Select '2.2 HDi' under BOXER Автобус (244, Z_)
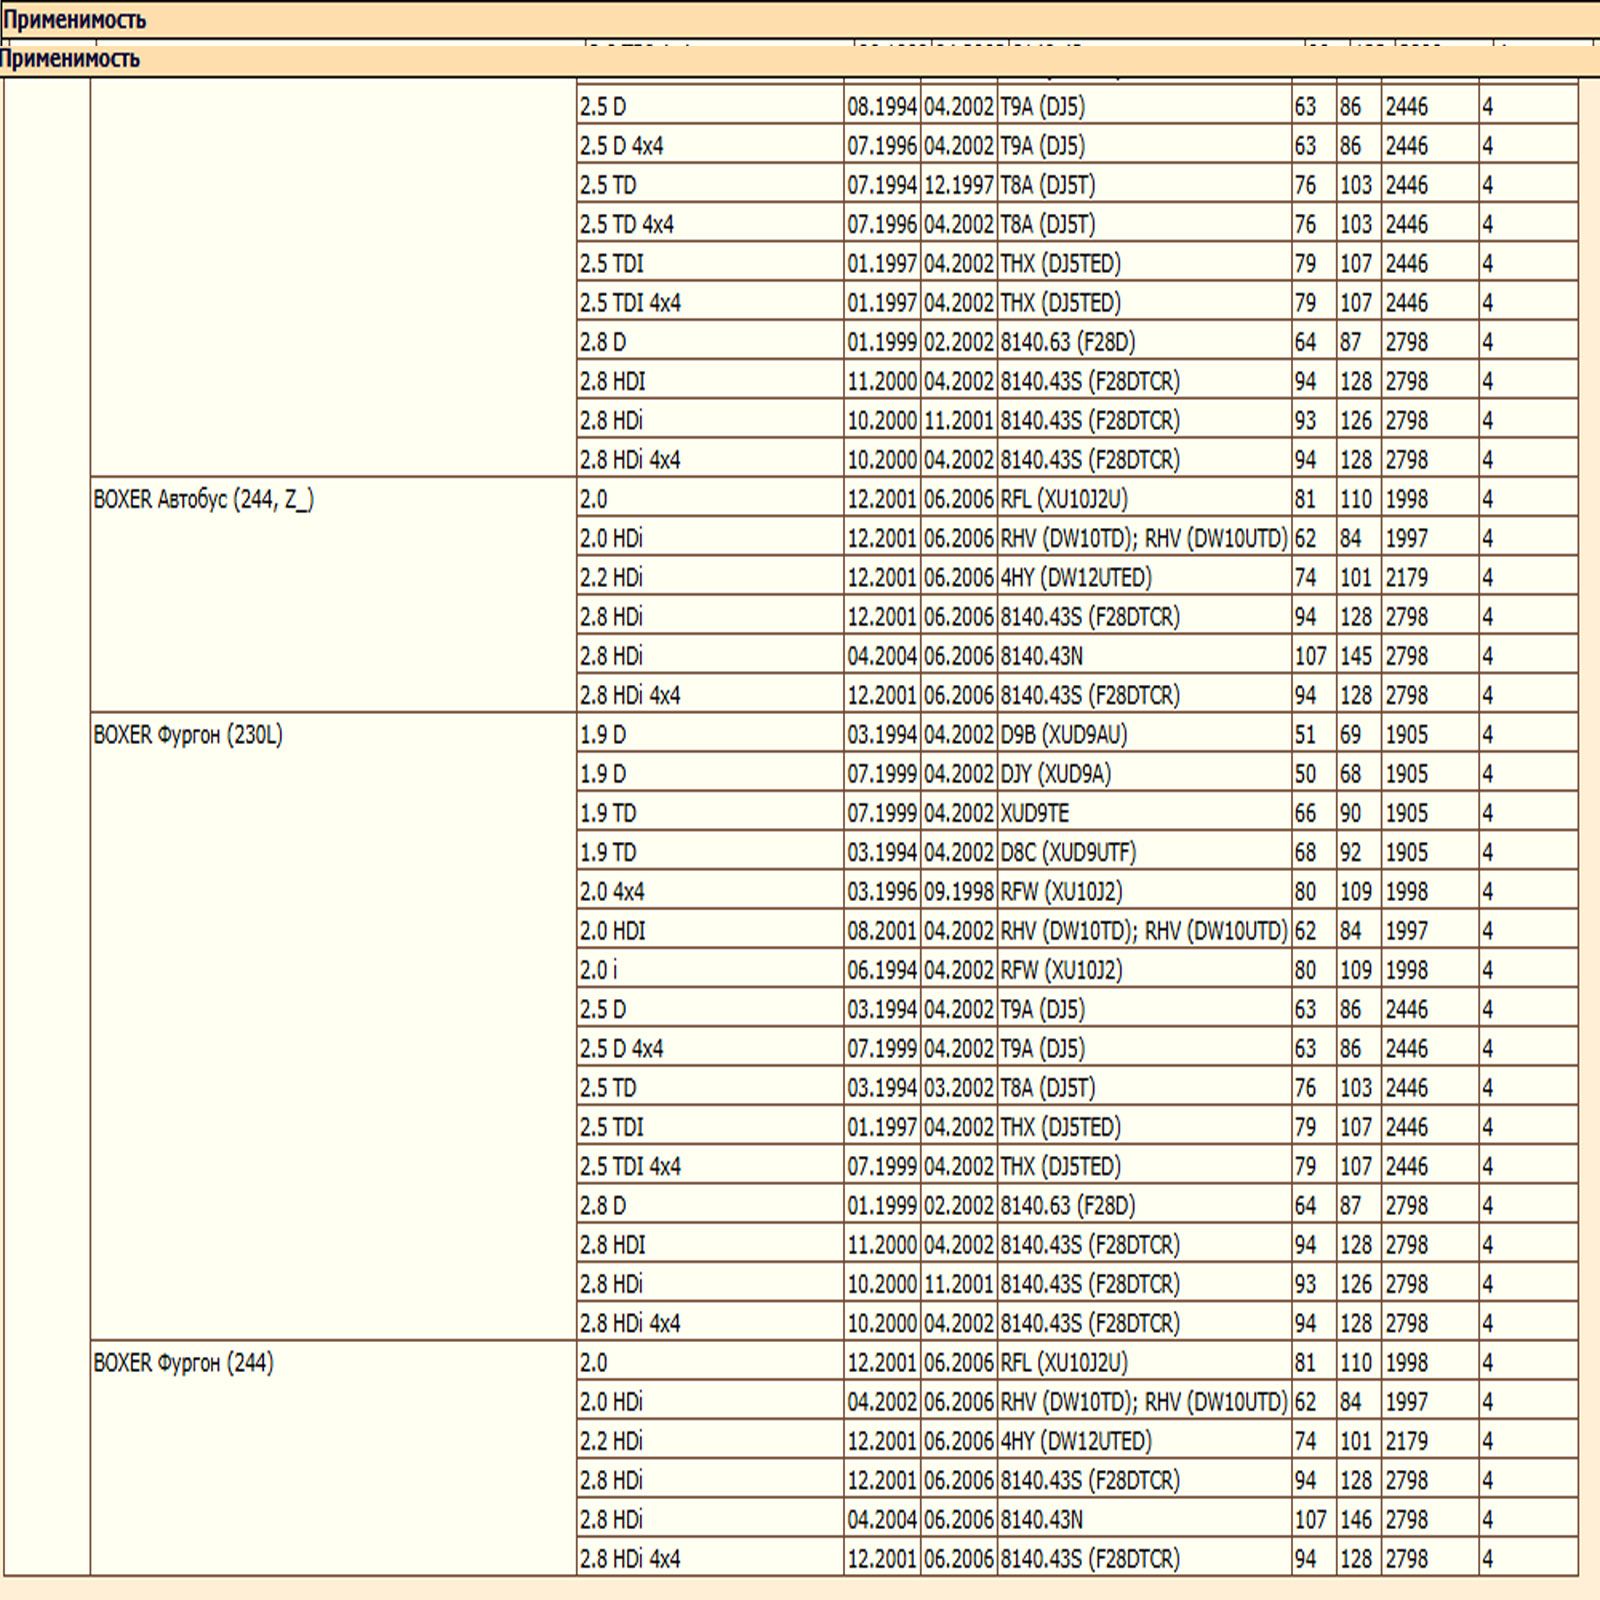This screenshot has height=1600, width=1600. (x=710, y=578)
